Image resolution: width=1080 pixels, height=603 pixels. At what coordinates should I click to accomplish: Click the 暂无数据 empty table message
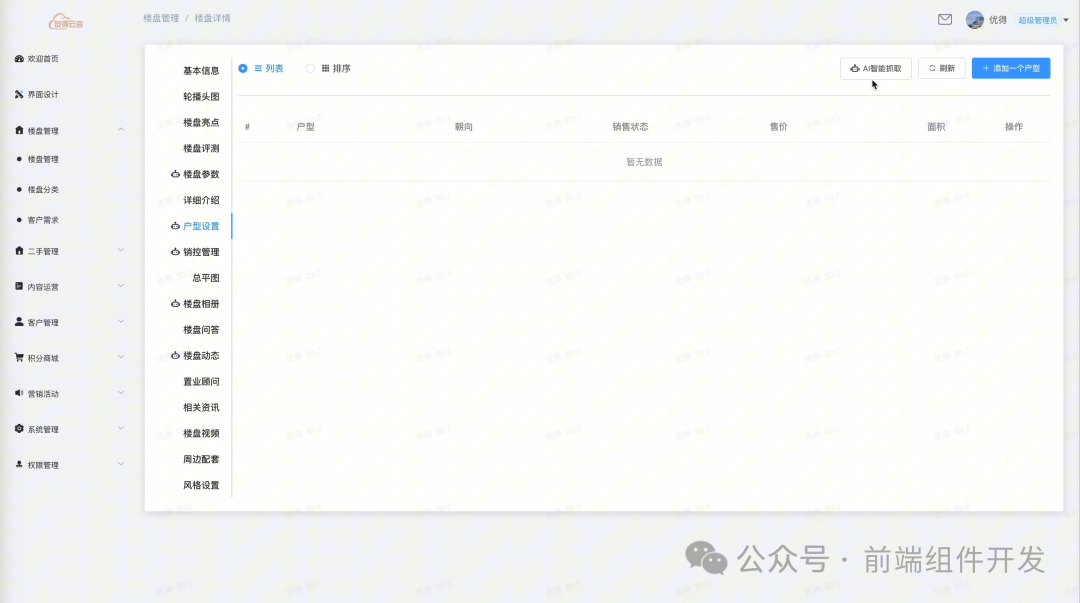(x=644, y=162)
